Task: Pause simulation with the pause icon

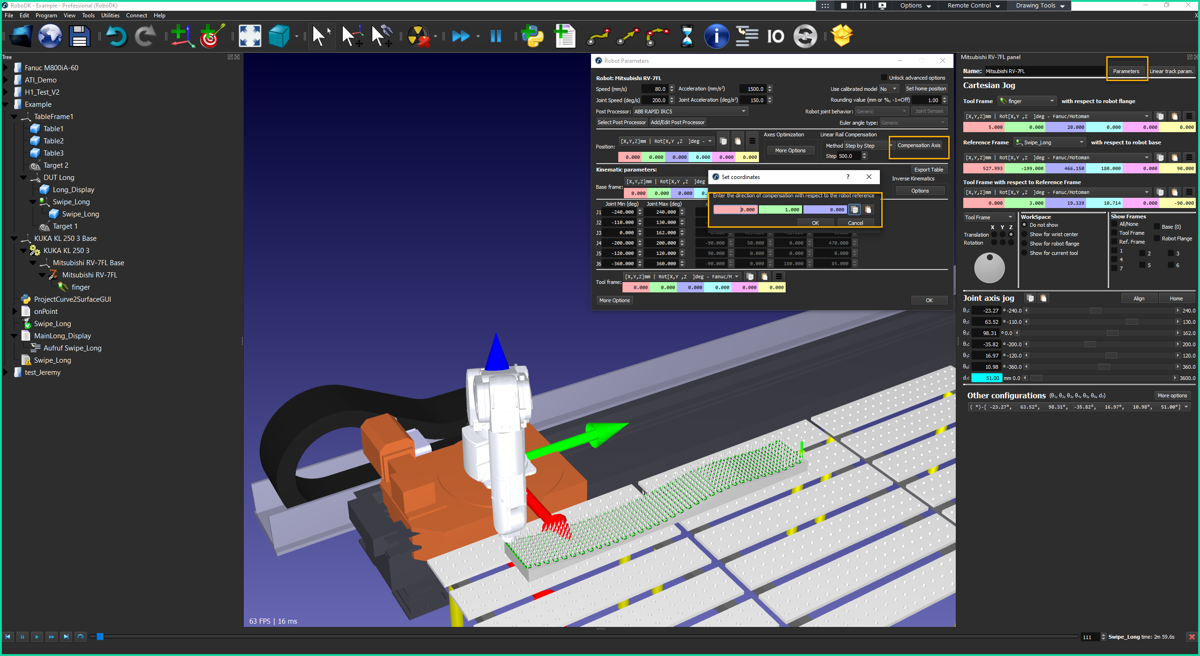Action: click(496, 37)
